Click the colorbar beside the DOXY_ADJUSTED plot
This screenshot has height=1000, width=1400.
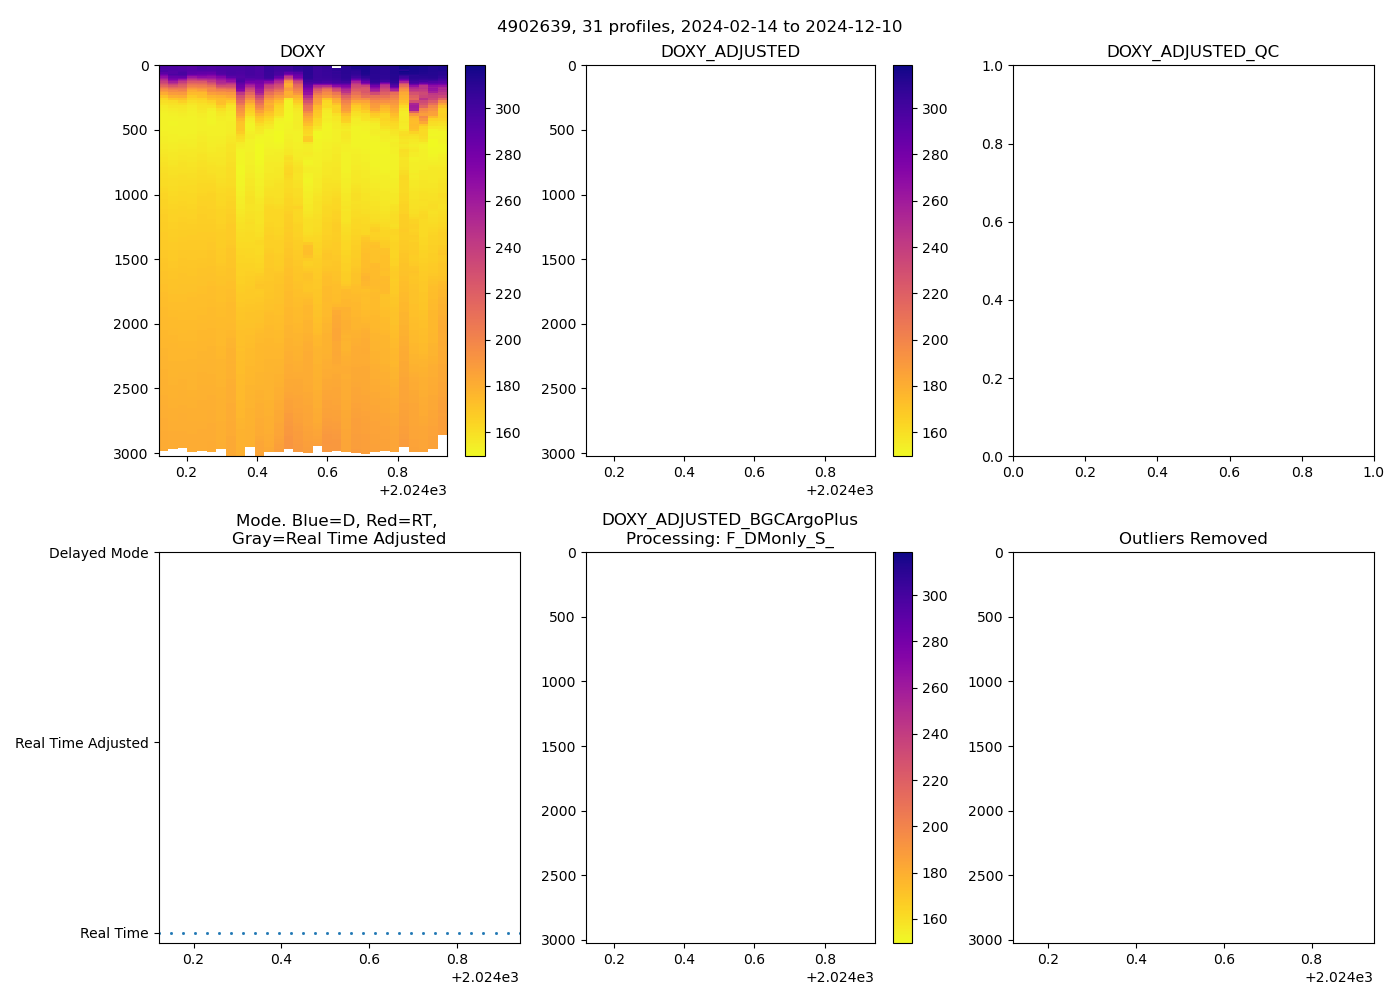point(902,260)
